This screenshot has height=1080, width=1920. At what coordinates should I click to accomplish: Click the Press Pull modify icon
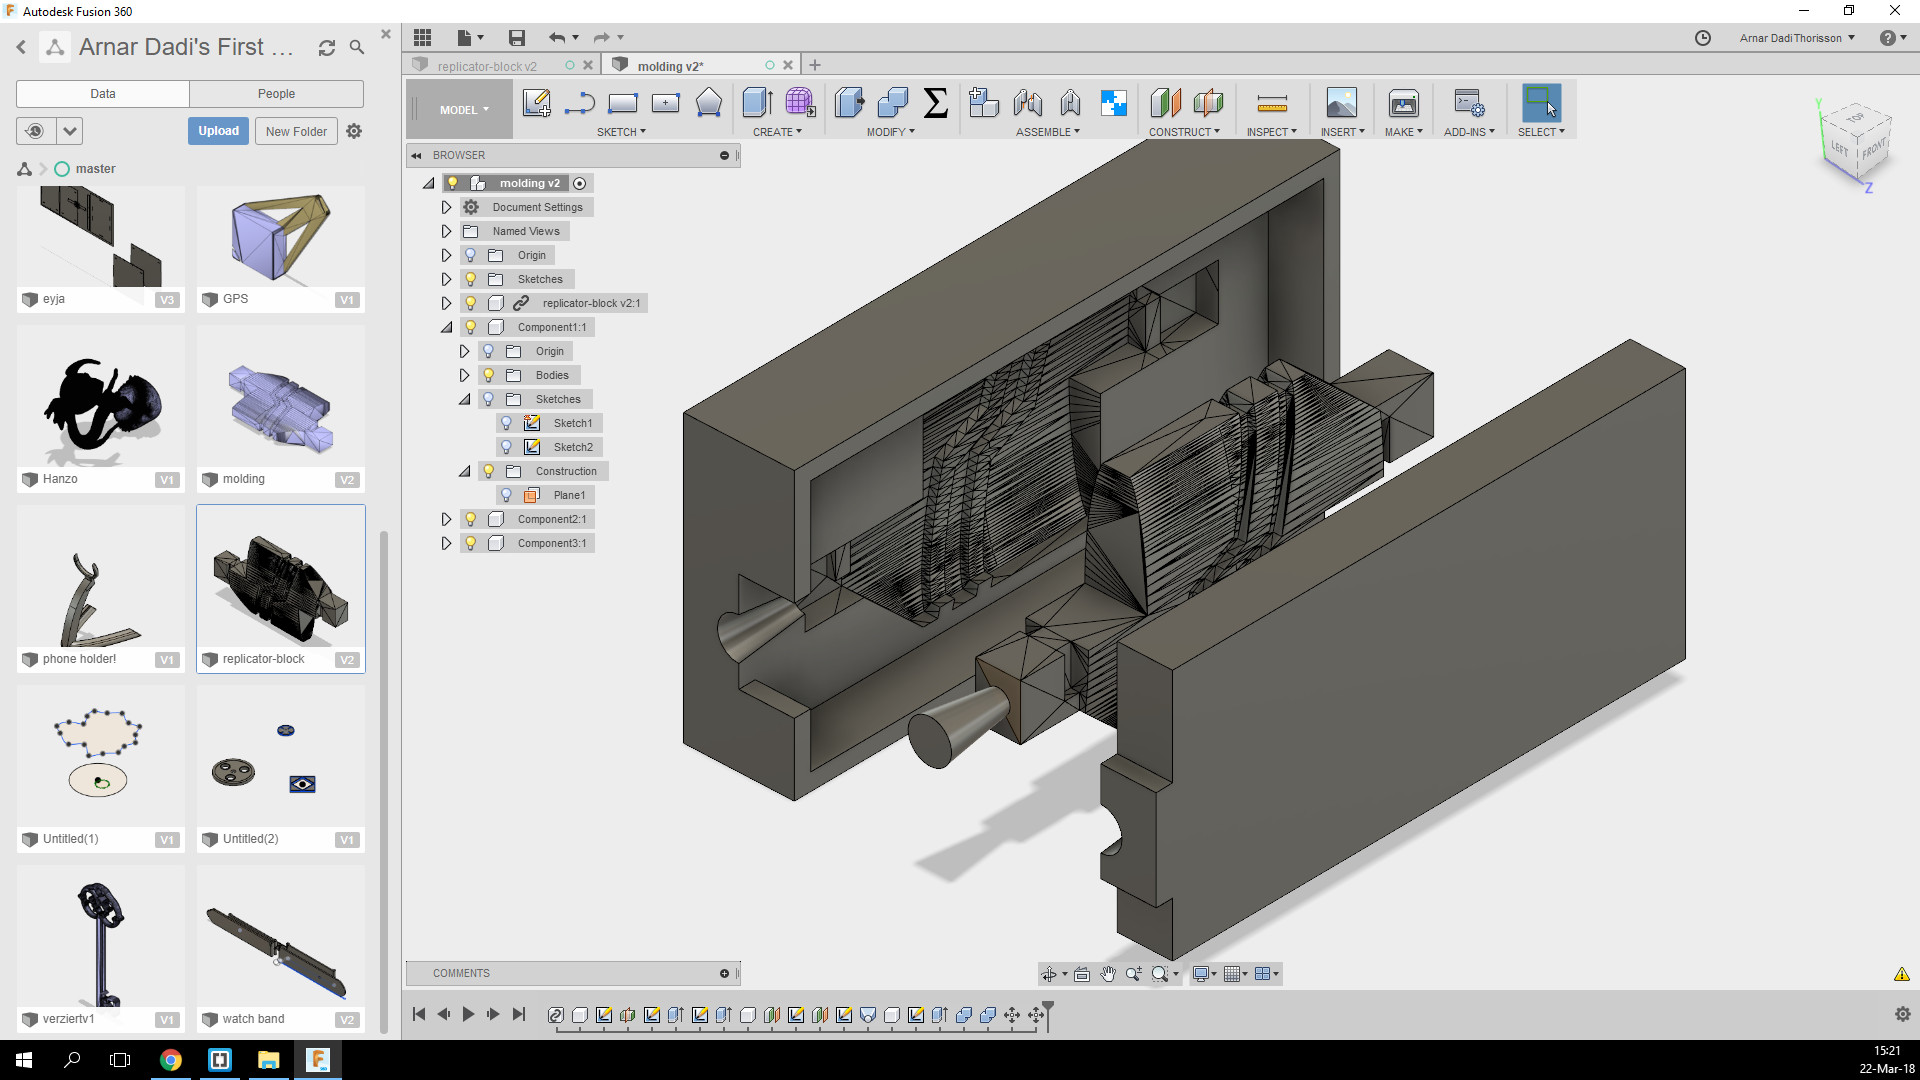[x=849, y=103]
